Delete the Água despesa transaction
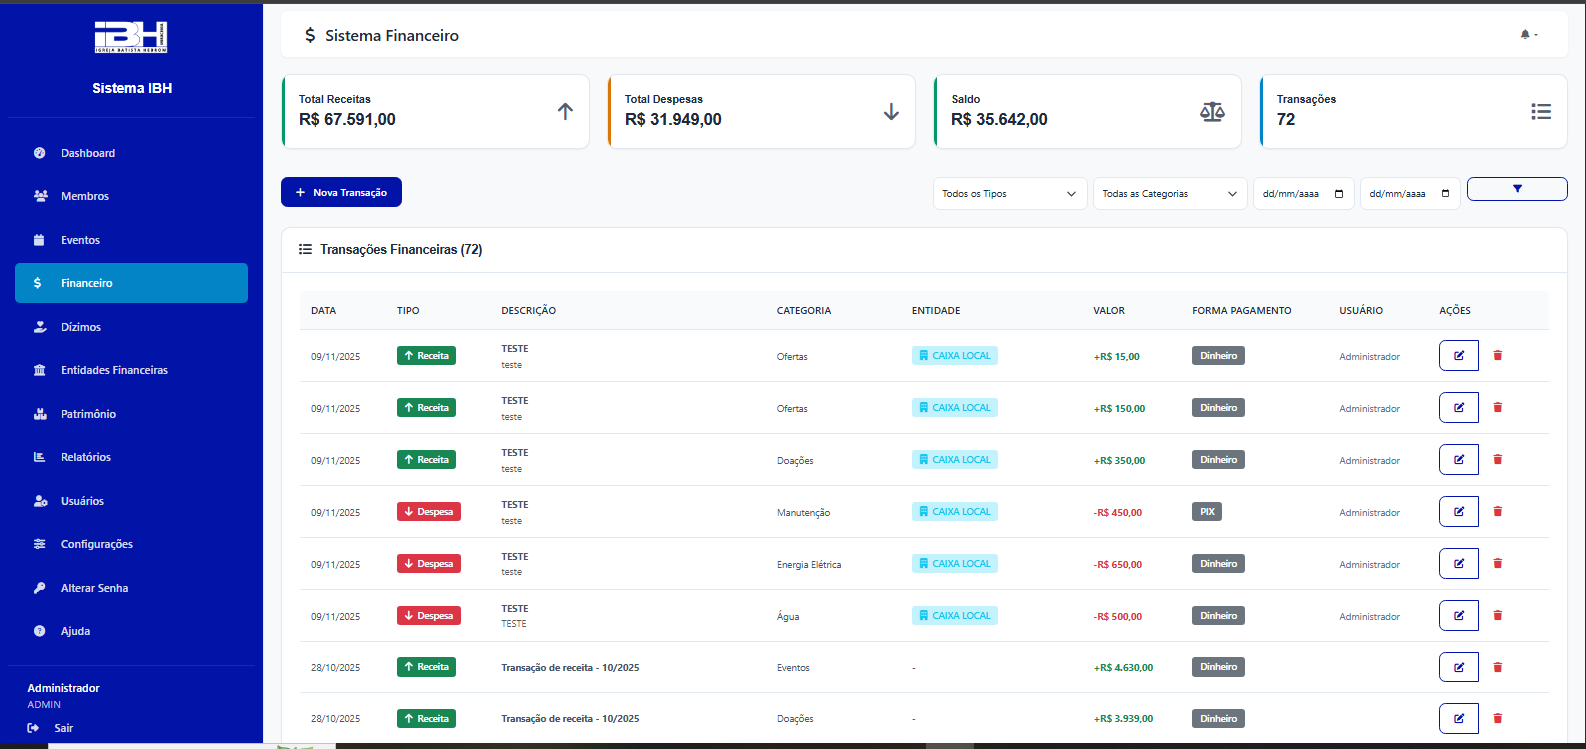This screenshot has width=1586, height=749. click(1497, 616)
